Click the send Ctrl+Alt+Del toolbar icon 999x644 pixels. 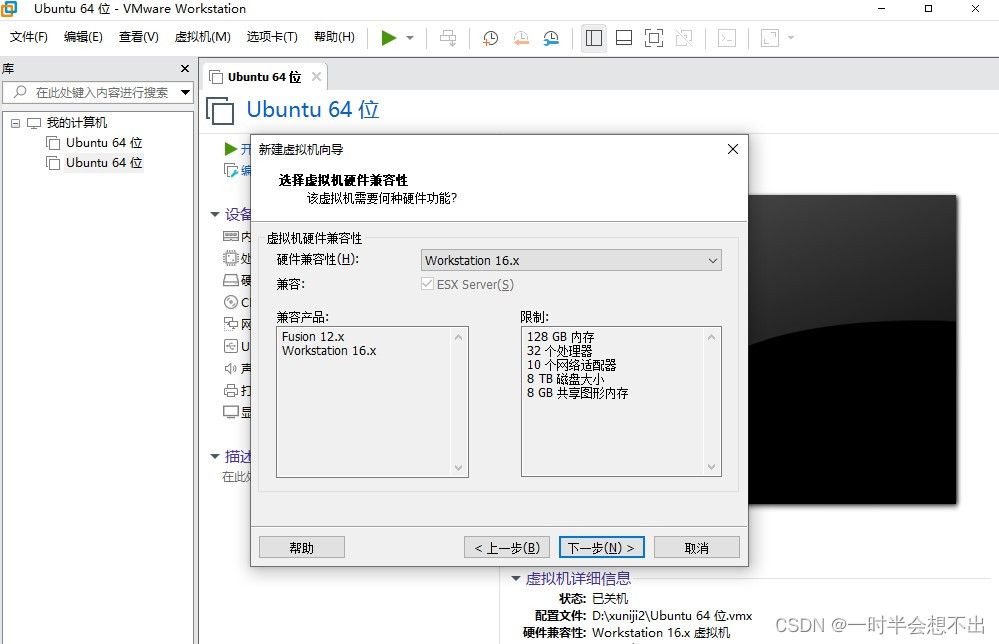tap(448, 38)
